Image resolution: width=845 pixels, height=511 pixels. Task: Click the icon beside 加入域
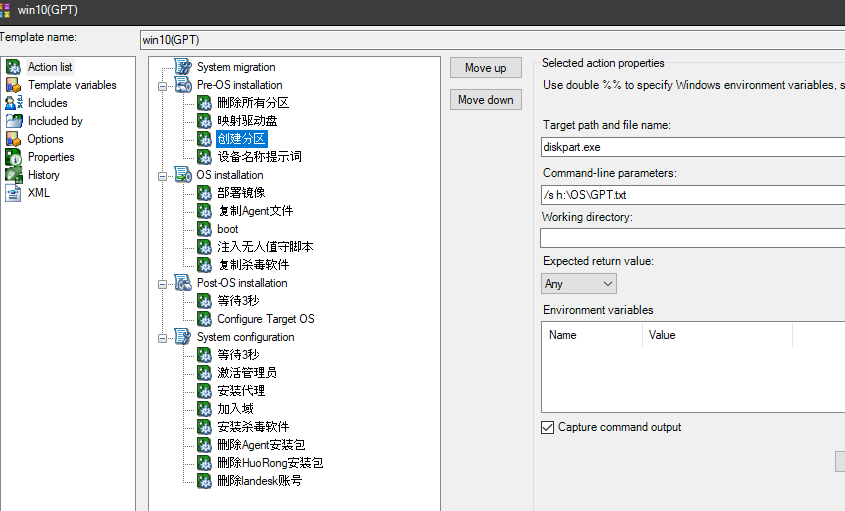pos(204,409)
